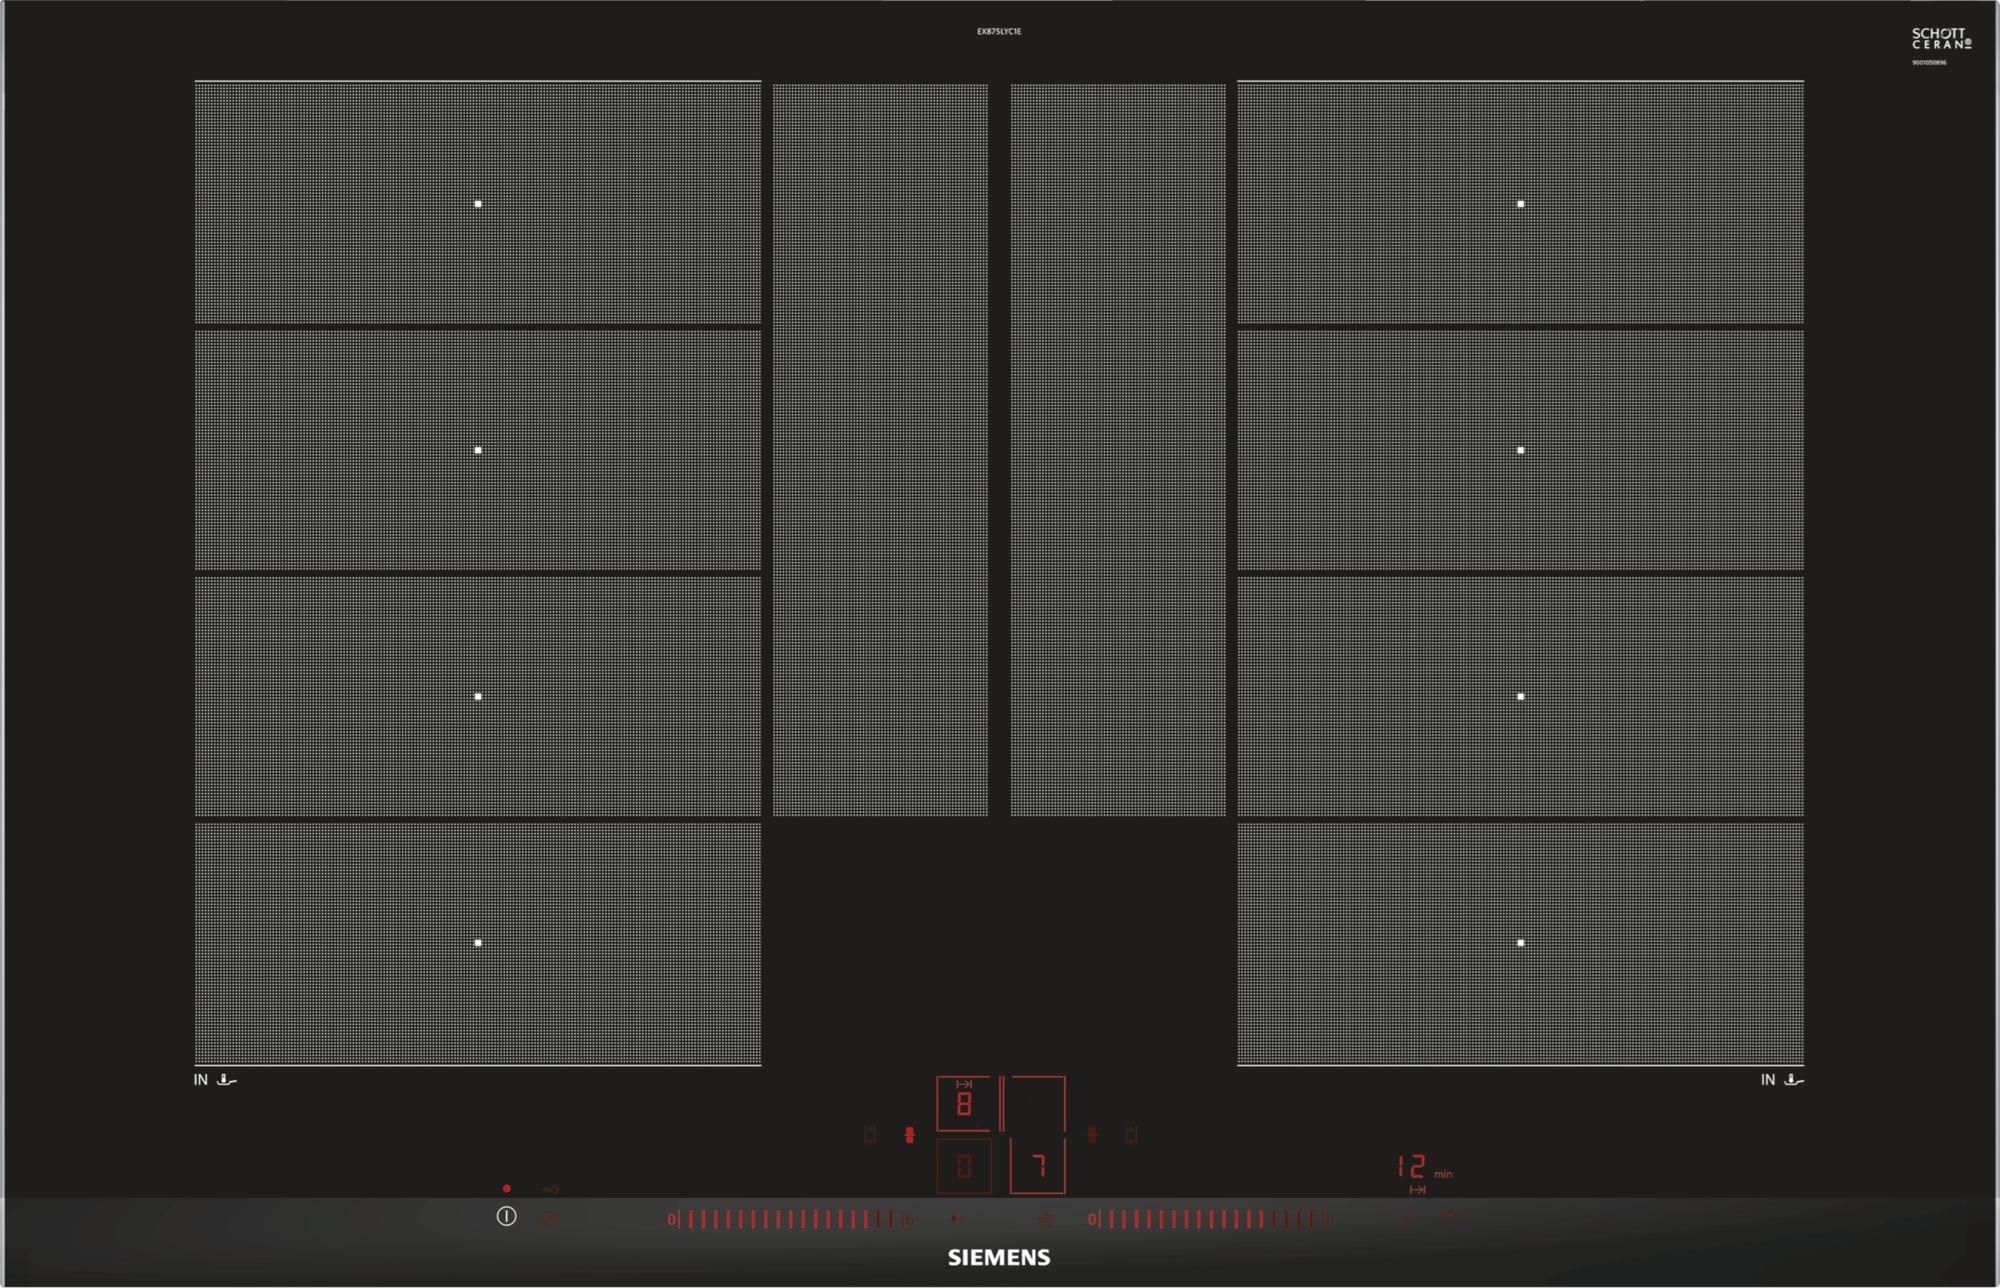Tap the timer arrow symbol above the 8
Viewport: 2000px width, 1288px height.
click(x=964, y=1084)
